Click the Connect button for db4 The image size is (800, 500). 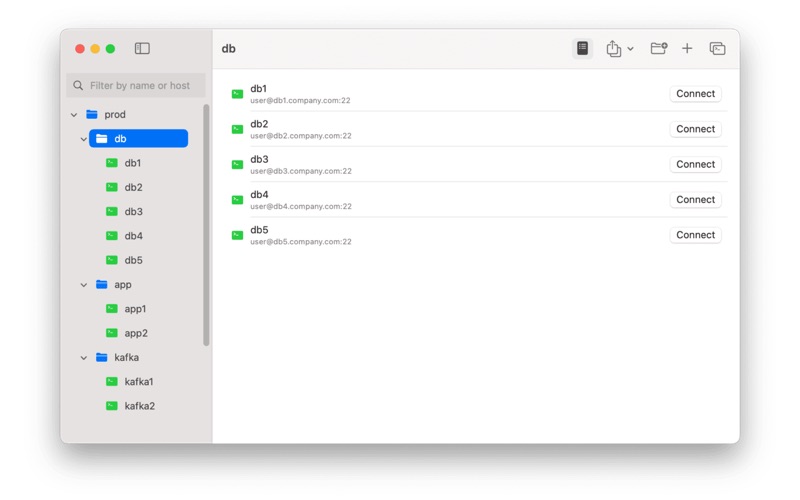pos(695,199)
